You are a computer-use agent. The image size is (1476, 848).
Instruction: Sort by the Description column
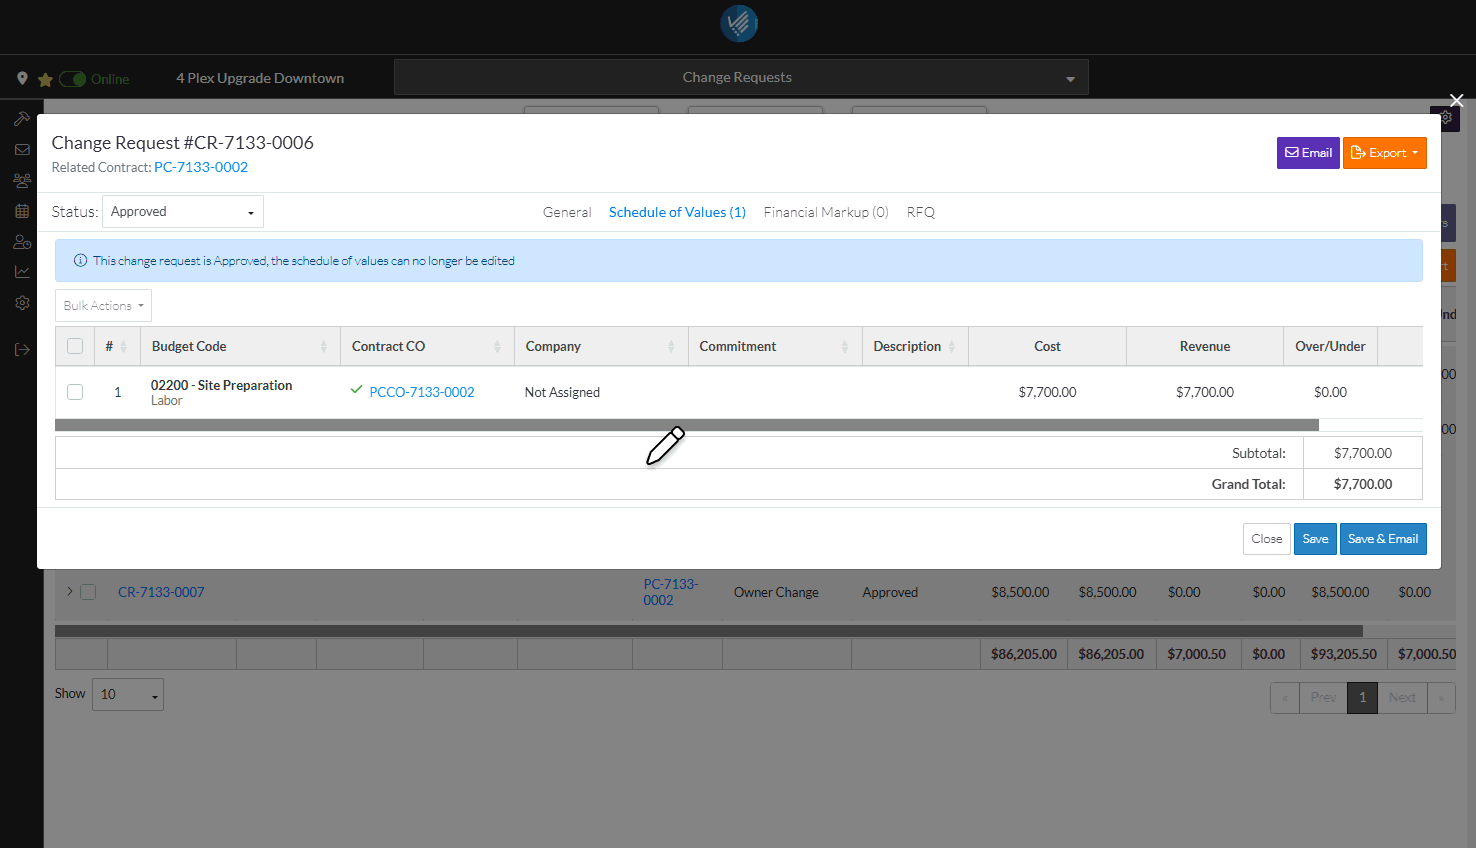point(915,346)
